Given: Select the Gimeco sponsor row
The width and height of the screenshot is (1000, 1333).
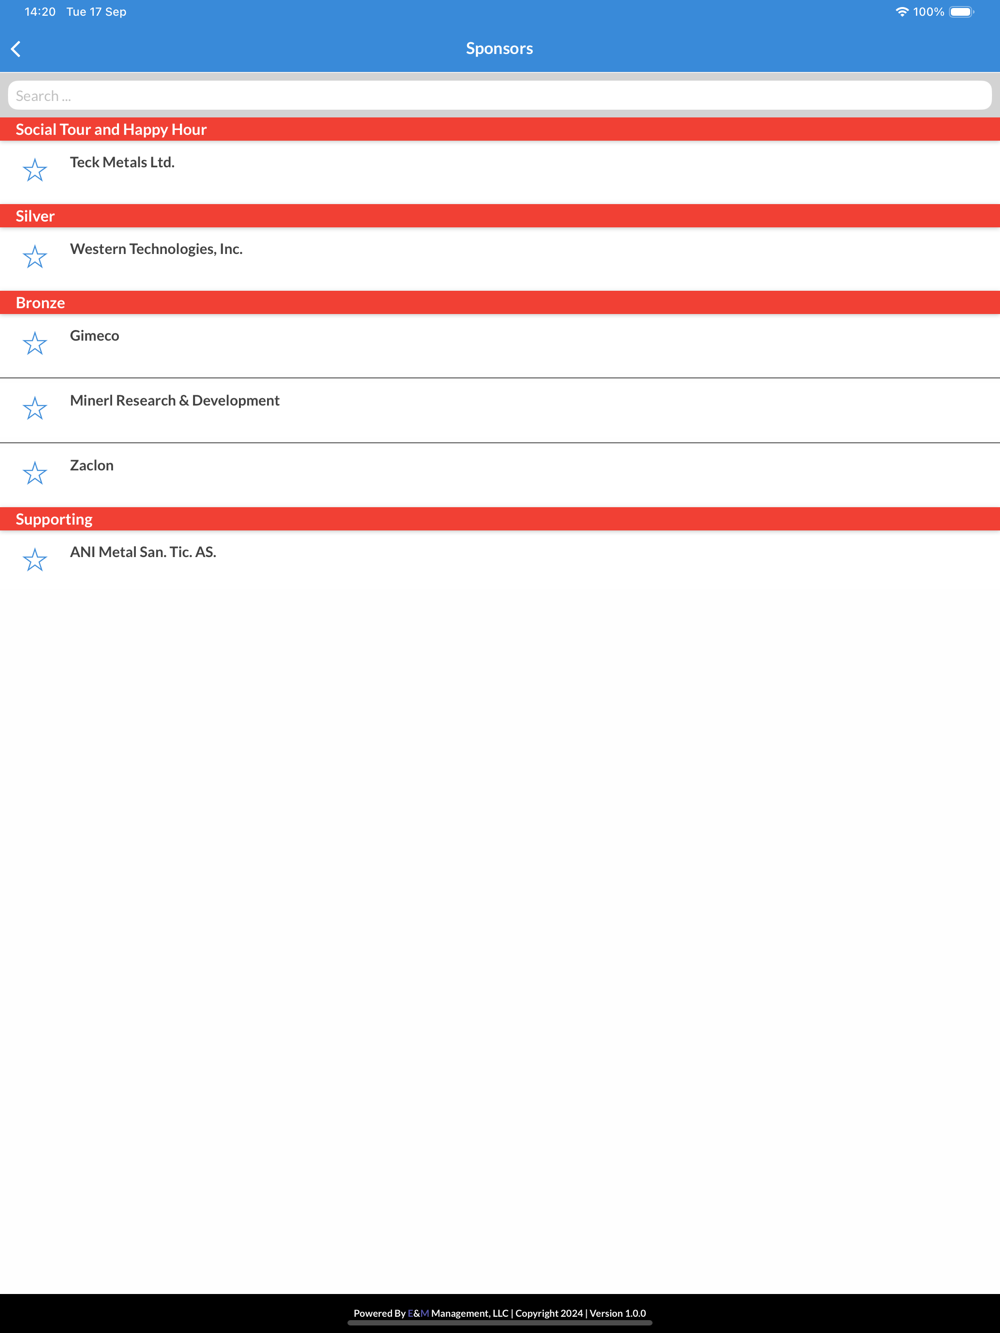Looking at the screenshot, I should point(500,346).
